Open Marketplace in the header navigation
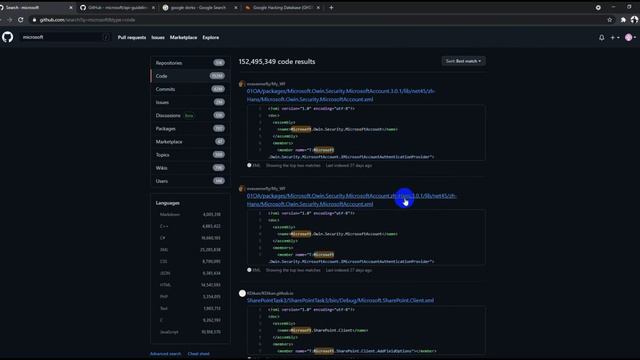This screenshot has height=360, width=640. pyautogui.click(x=183, y=38)
